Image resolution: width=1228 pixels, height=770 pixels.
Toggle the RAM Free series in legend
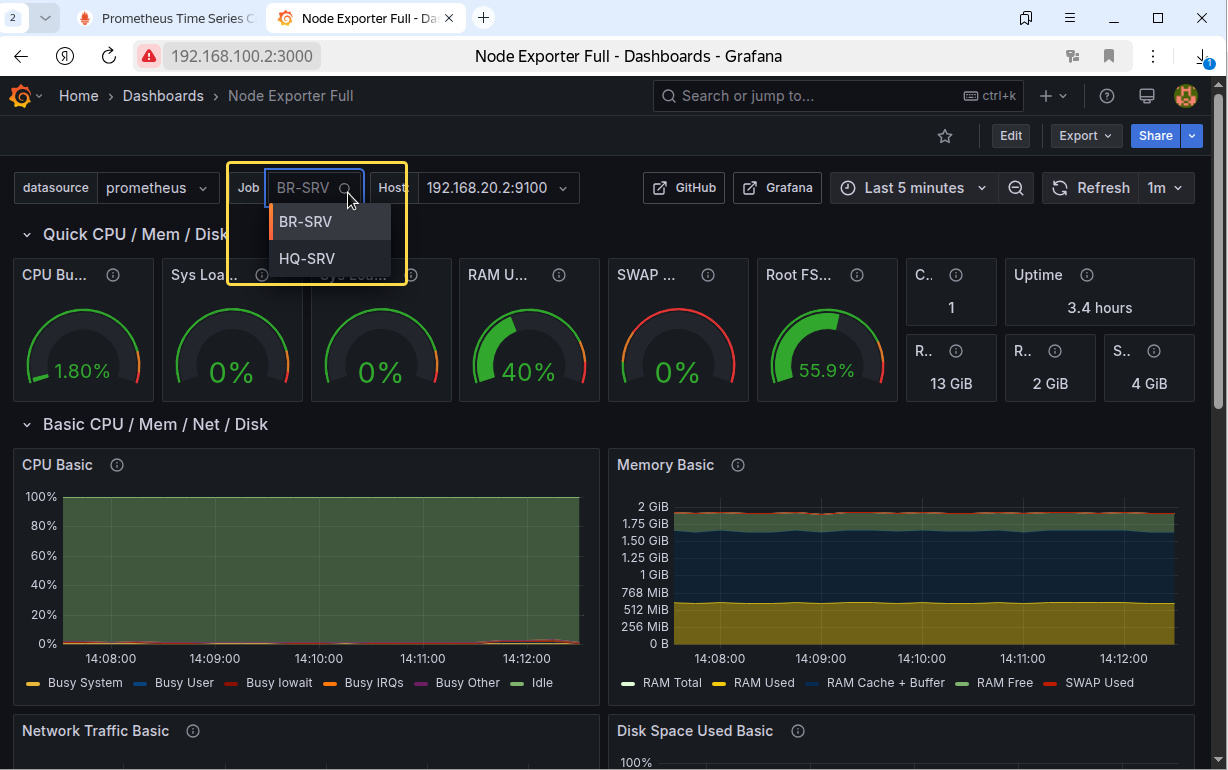1004,683
